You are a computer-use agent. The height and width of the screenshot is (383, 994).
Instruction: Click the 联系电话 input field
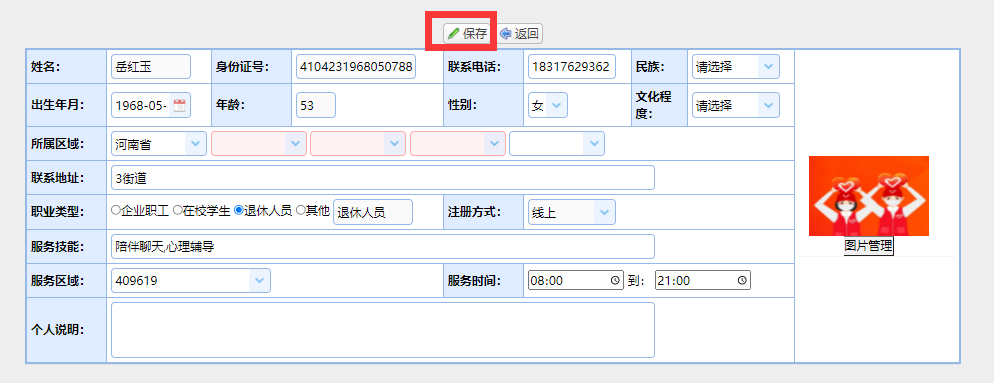[572, 67]
